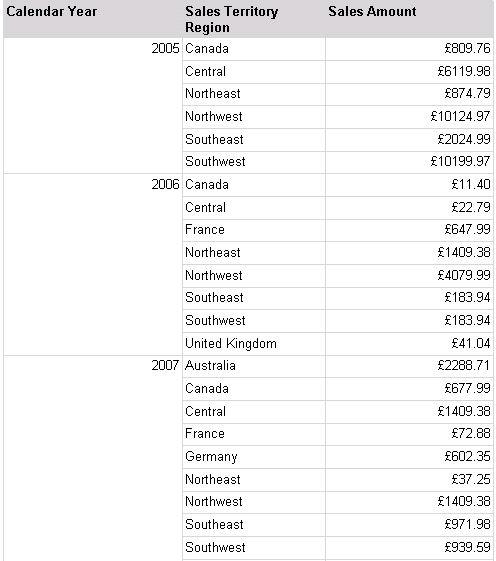
Task: Click the £809.76 Canada amount cell
Action: pos(409,49)
